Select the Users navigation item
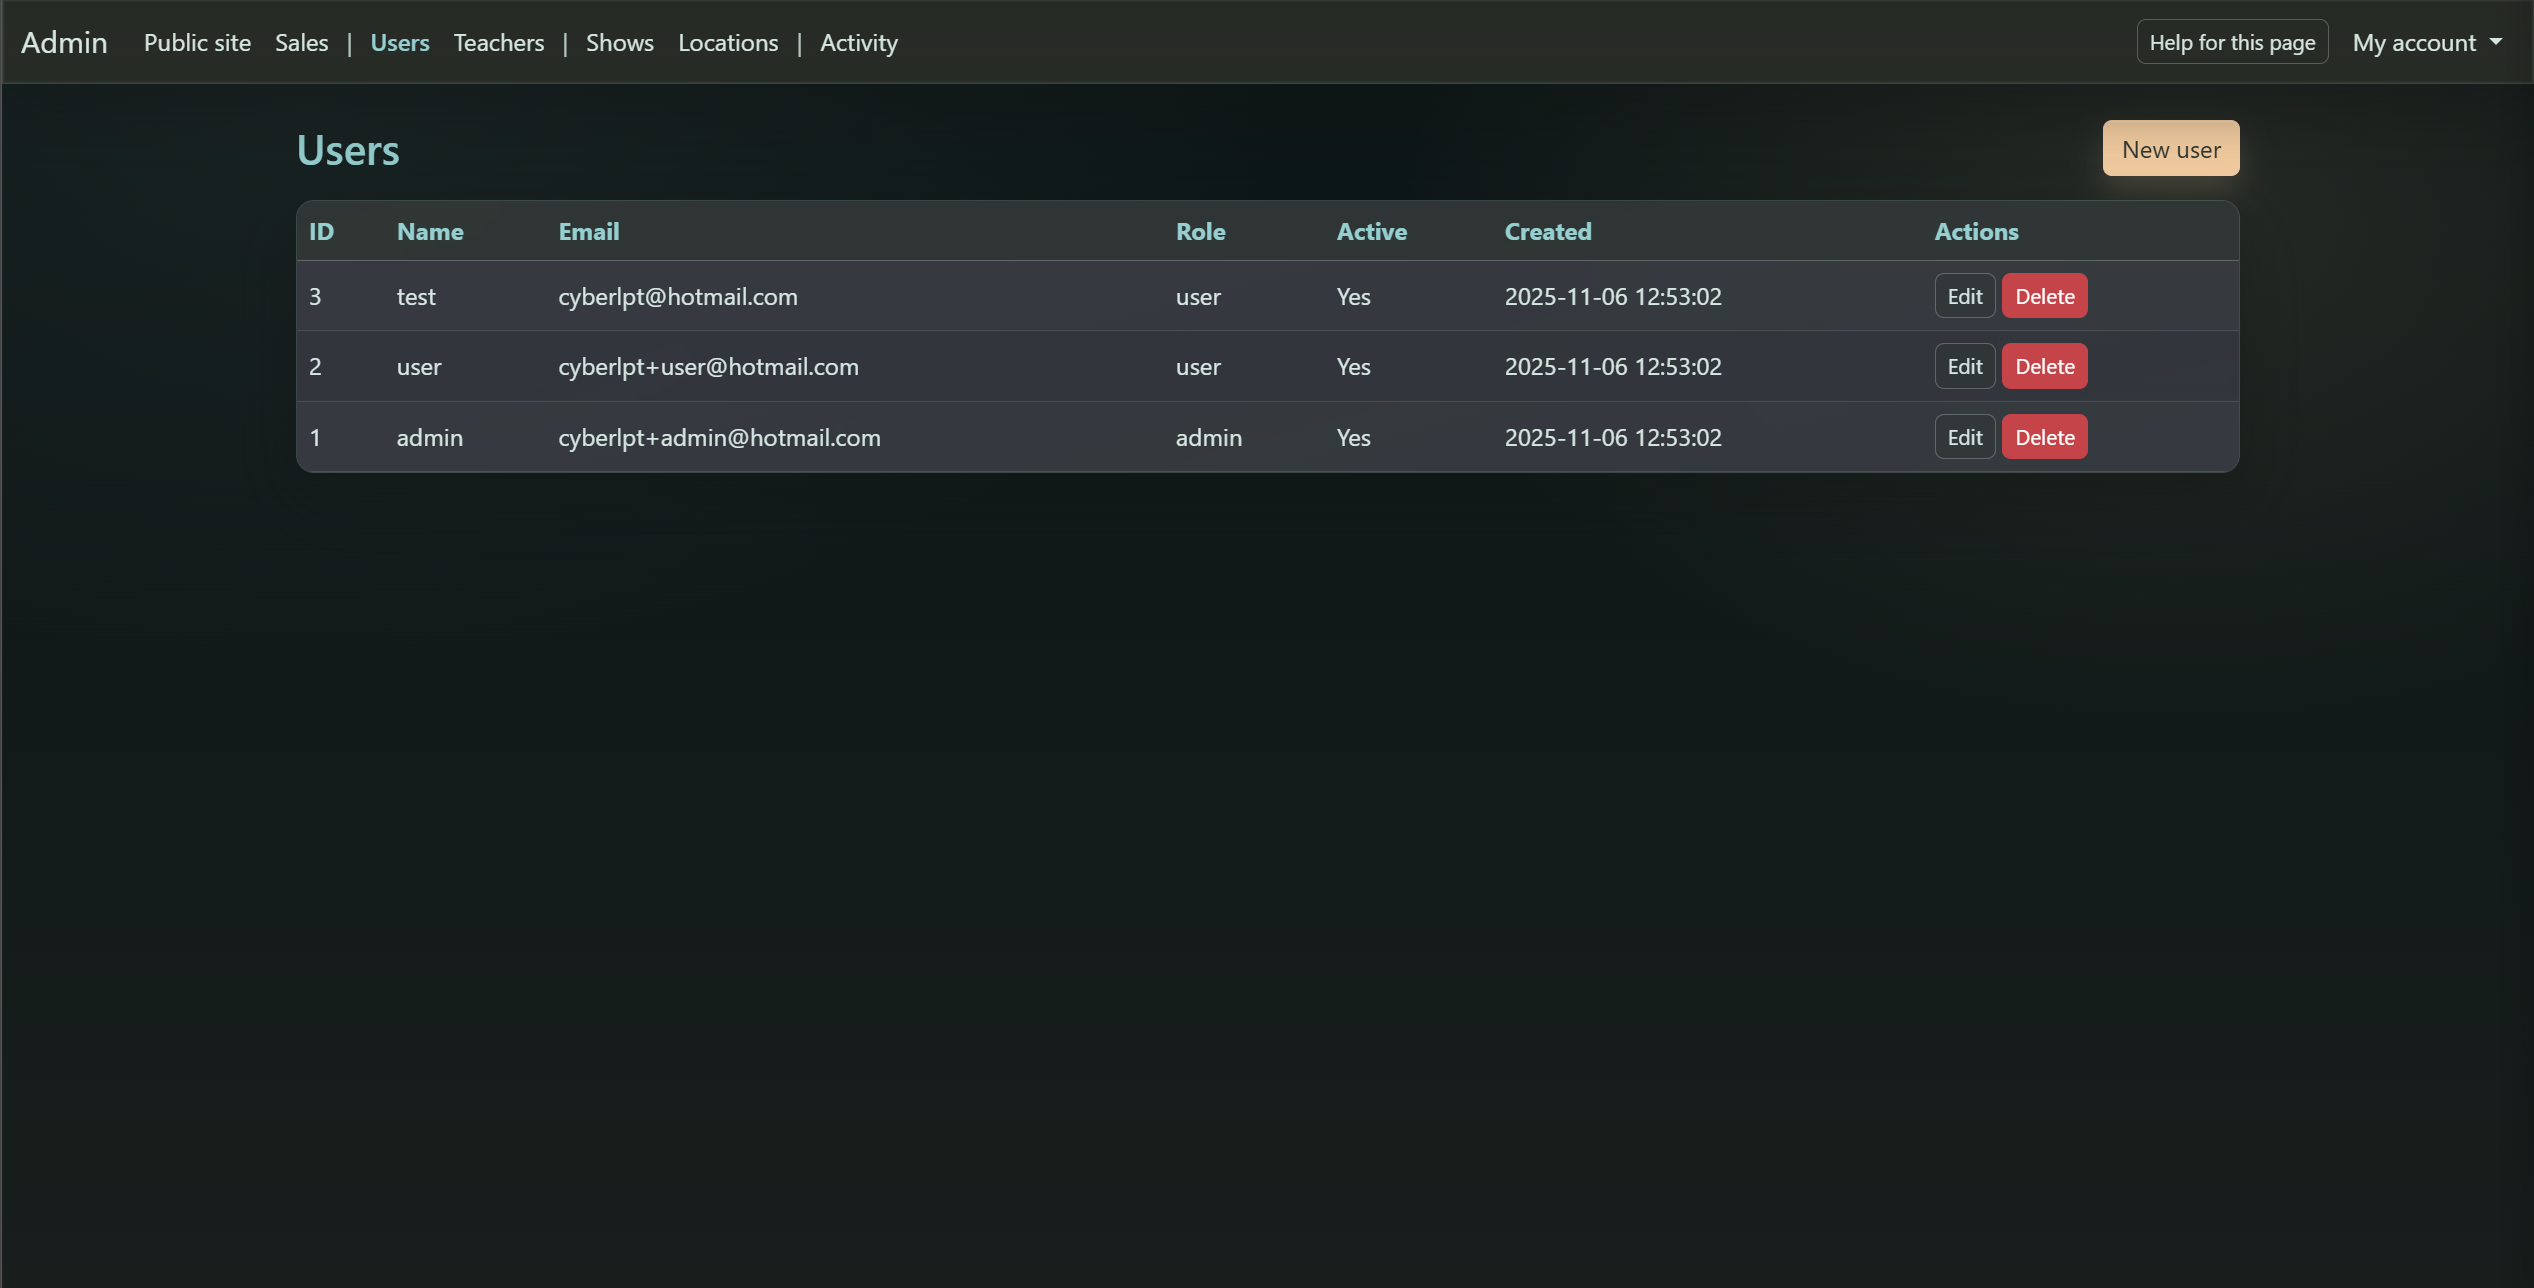The height and width of the screenshot is (1288, 2534). click(x=400, y=42)
